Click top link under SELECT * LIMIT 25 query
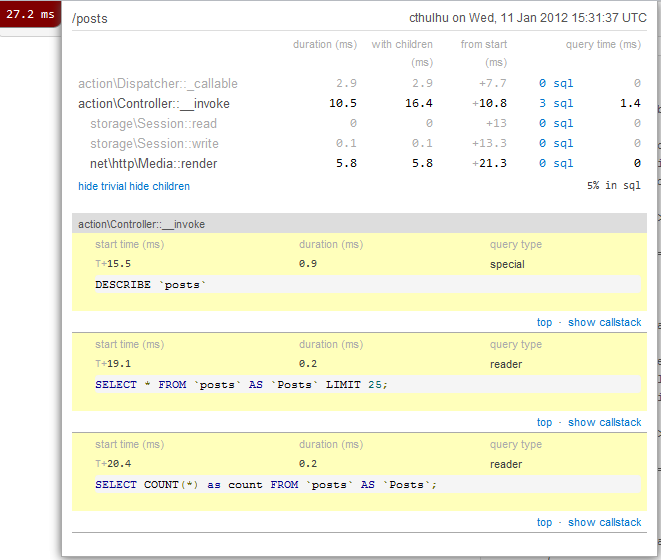The image size is (661, 560). [x=544, y=423]
